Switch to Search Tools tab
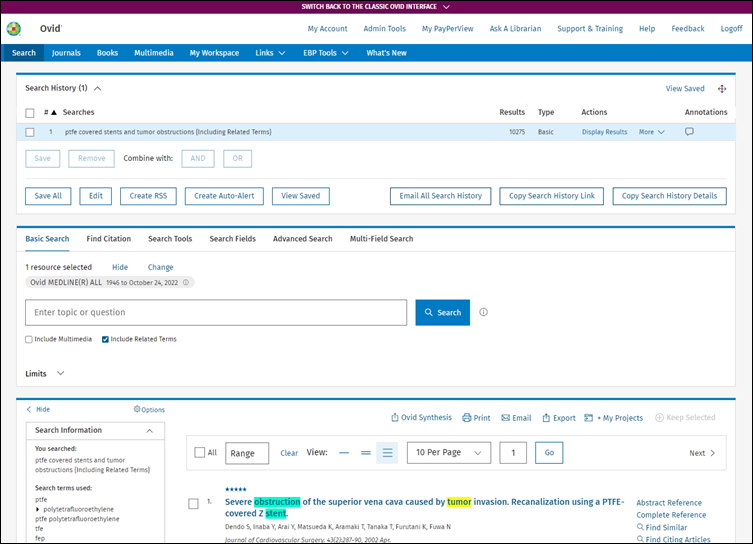This screenshot has width=753, height=544. click(170, 239)
